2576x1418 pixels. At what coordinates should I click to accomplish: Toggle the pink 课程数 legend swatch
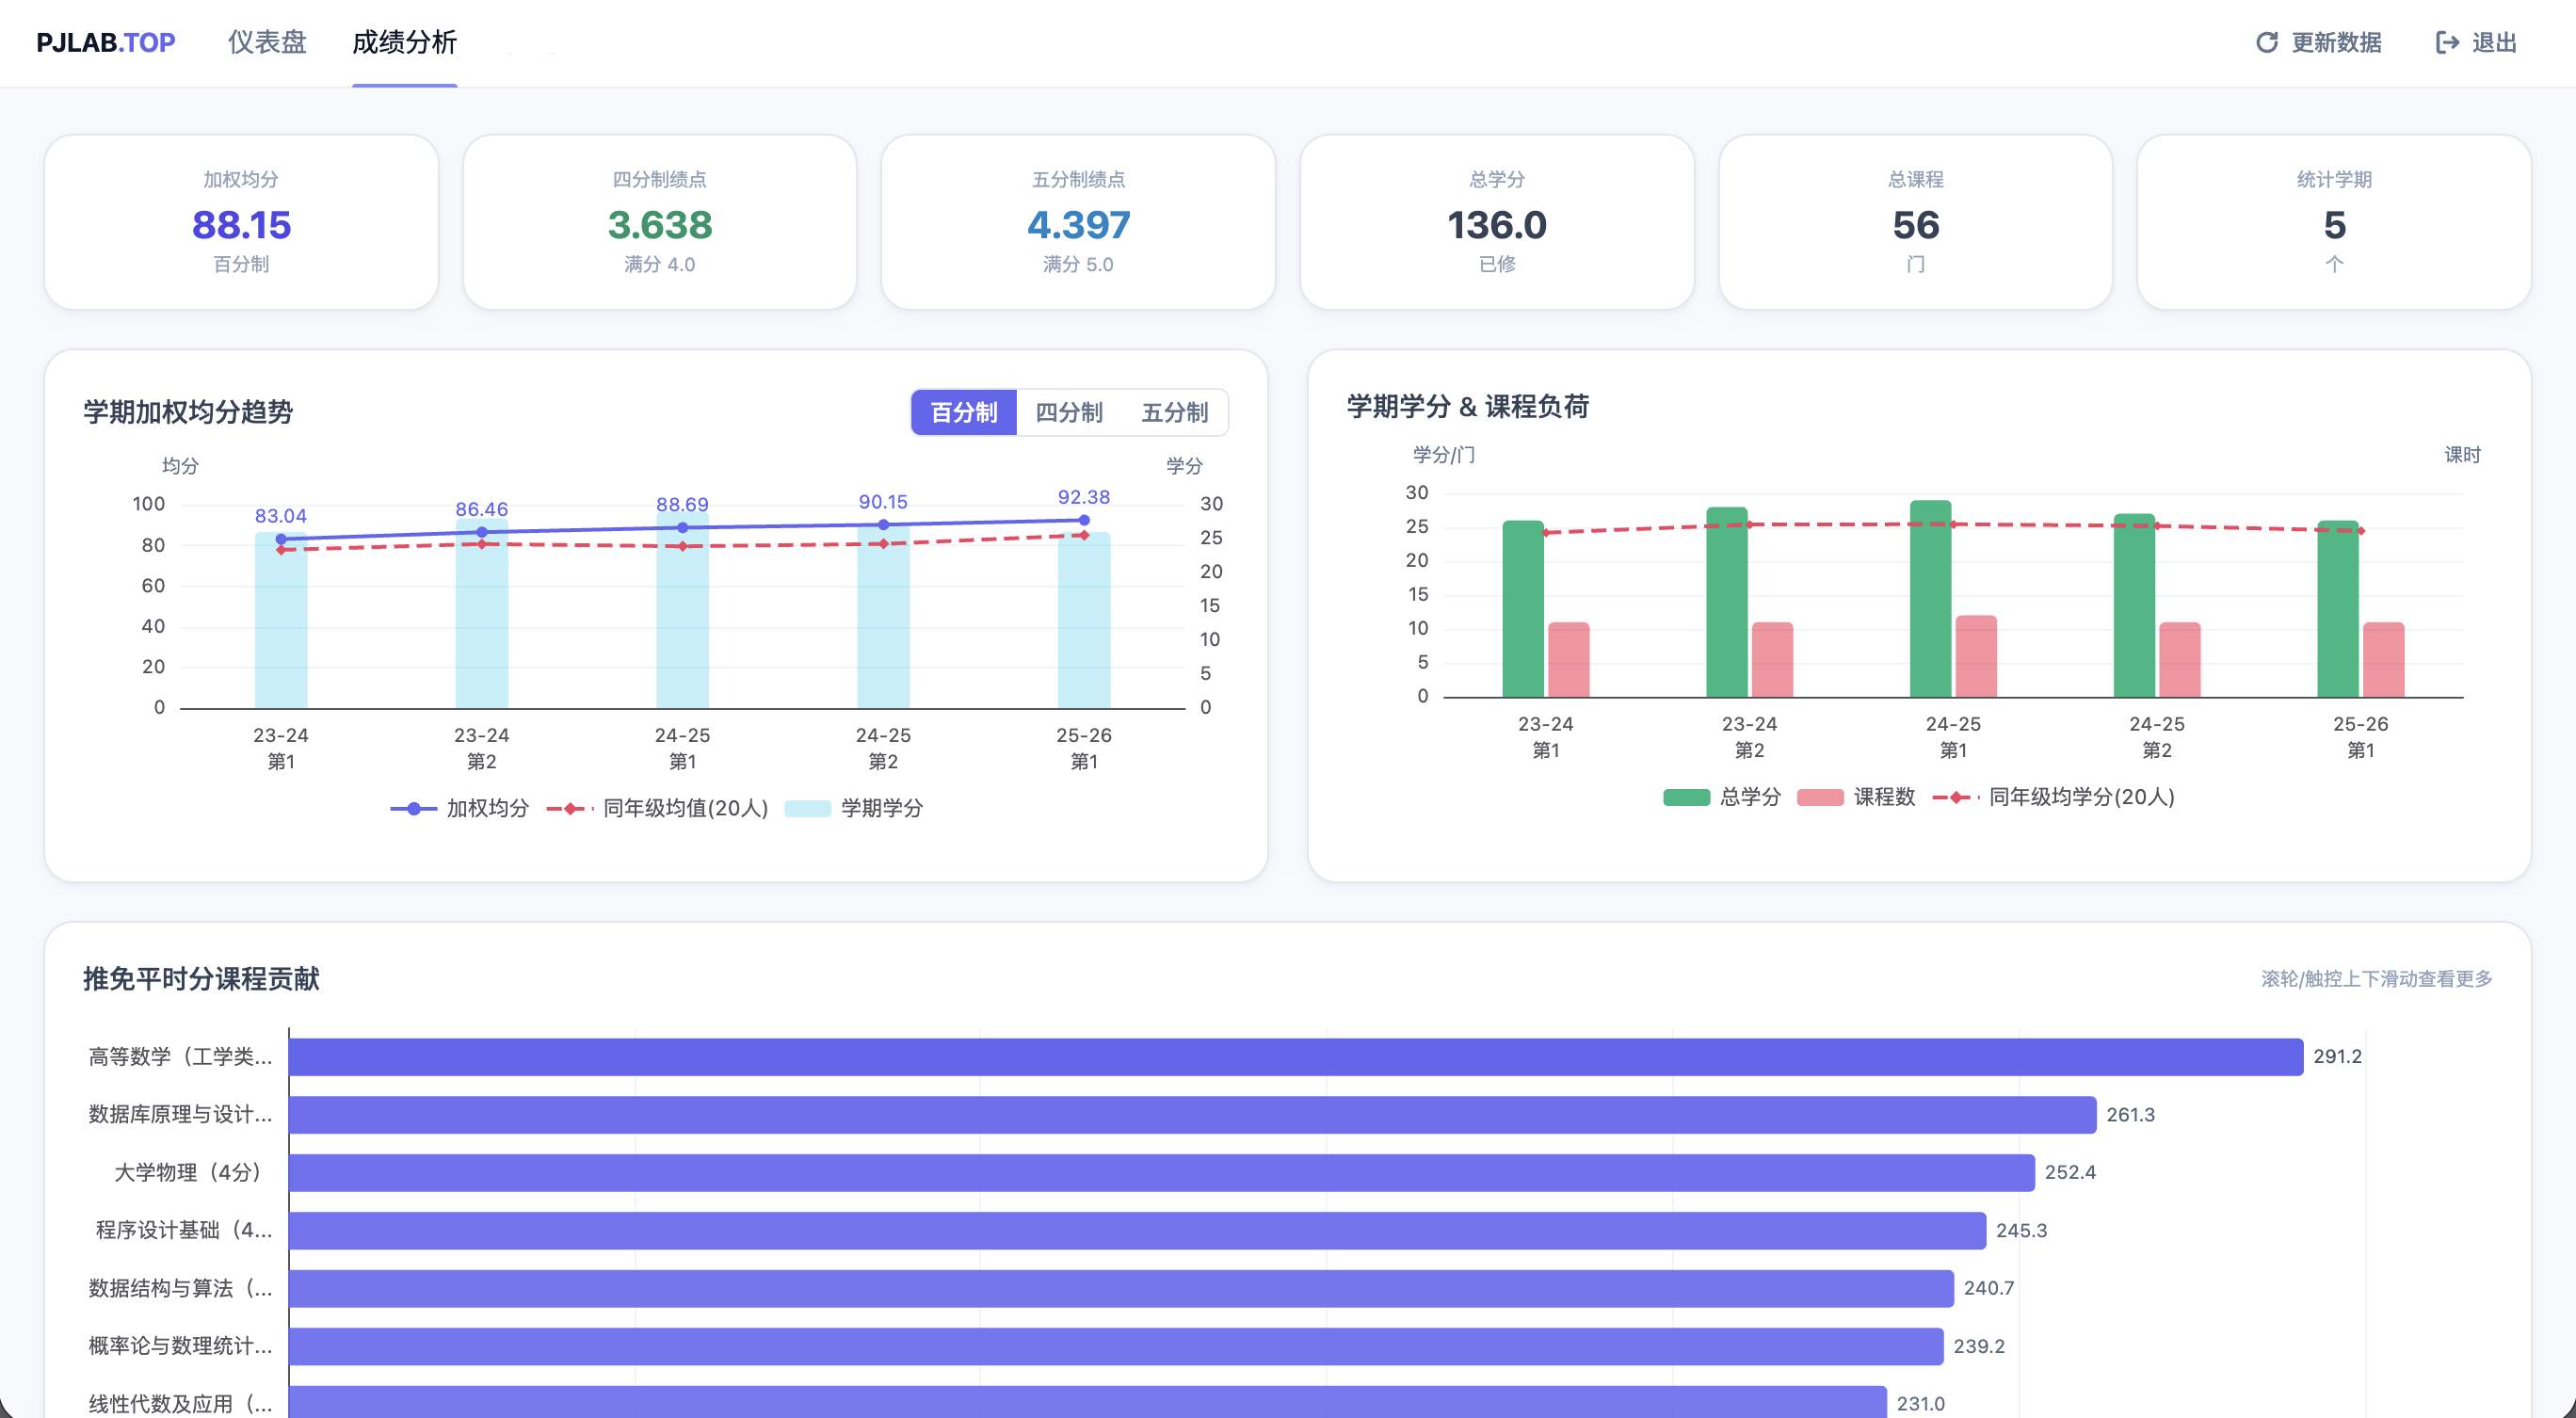pos(1819,797)
